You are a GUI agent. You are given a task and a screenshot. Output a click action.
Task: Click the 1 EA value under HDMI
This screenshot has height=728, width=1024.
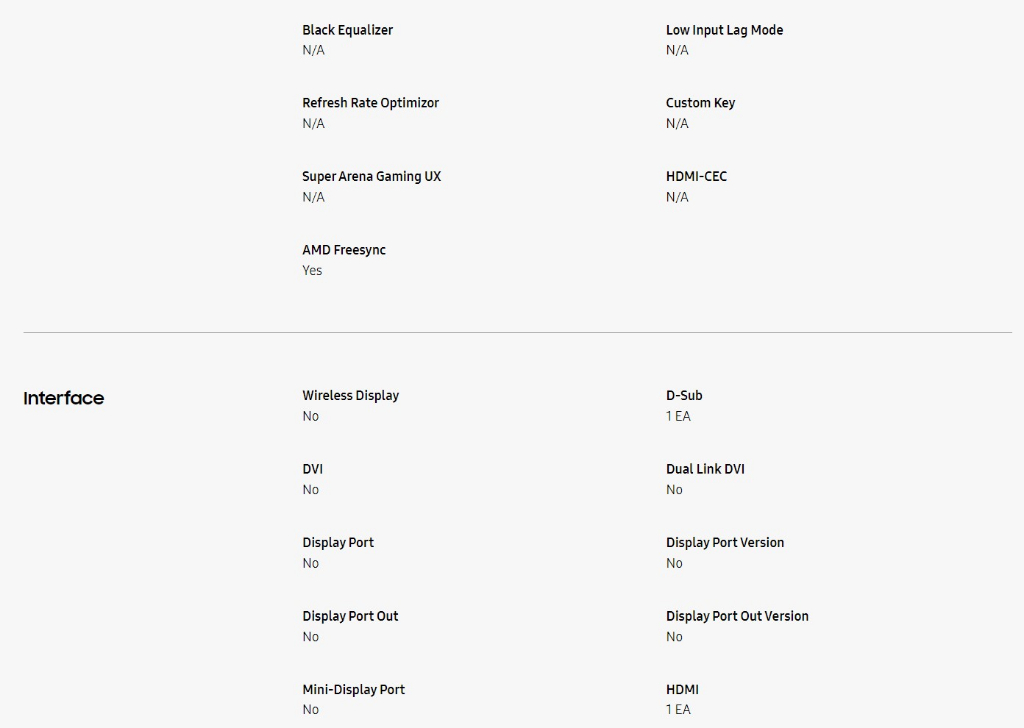point(678,709)
